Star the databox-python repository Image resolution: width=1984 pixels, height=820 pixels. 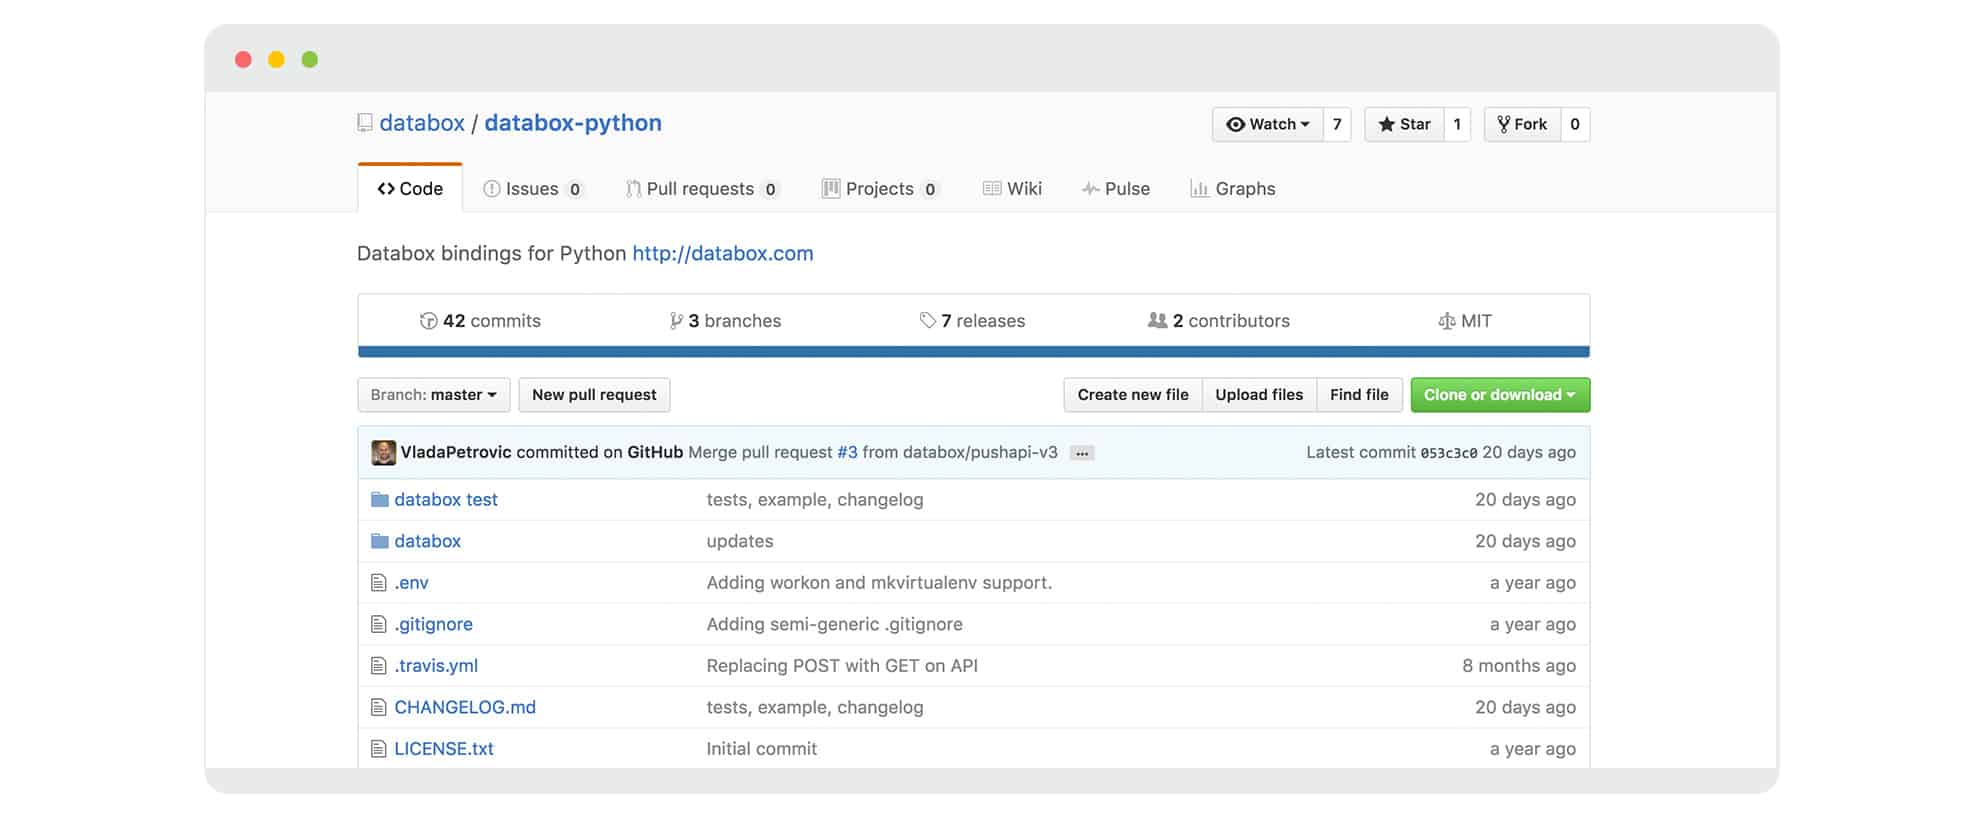coord(1404,124)
